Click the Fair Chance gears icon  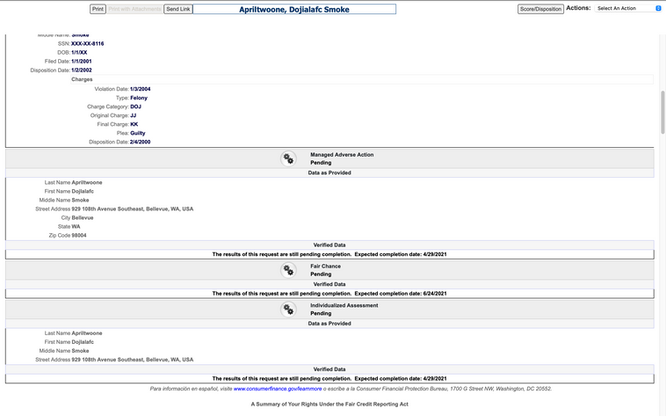[288, 270]
